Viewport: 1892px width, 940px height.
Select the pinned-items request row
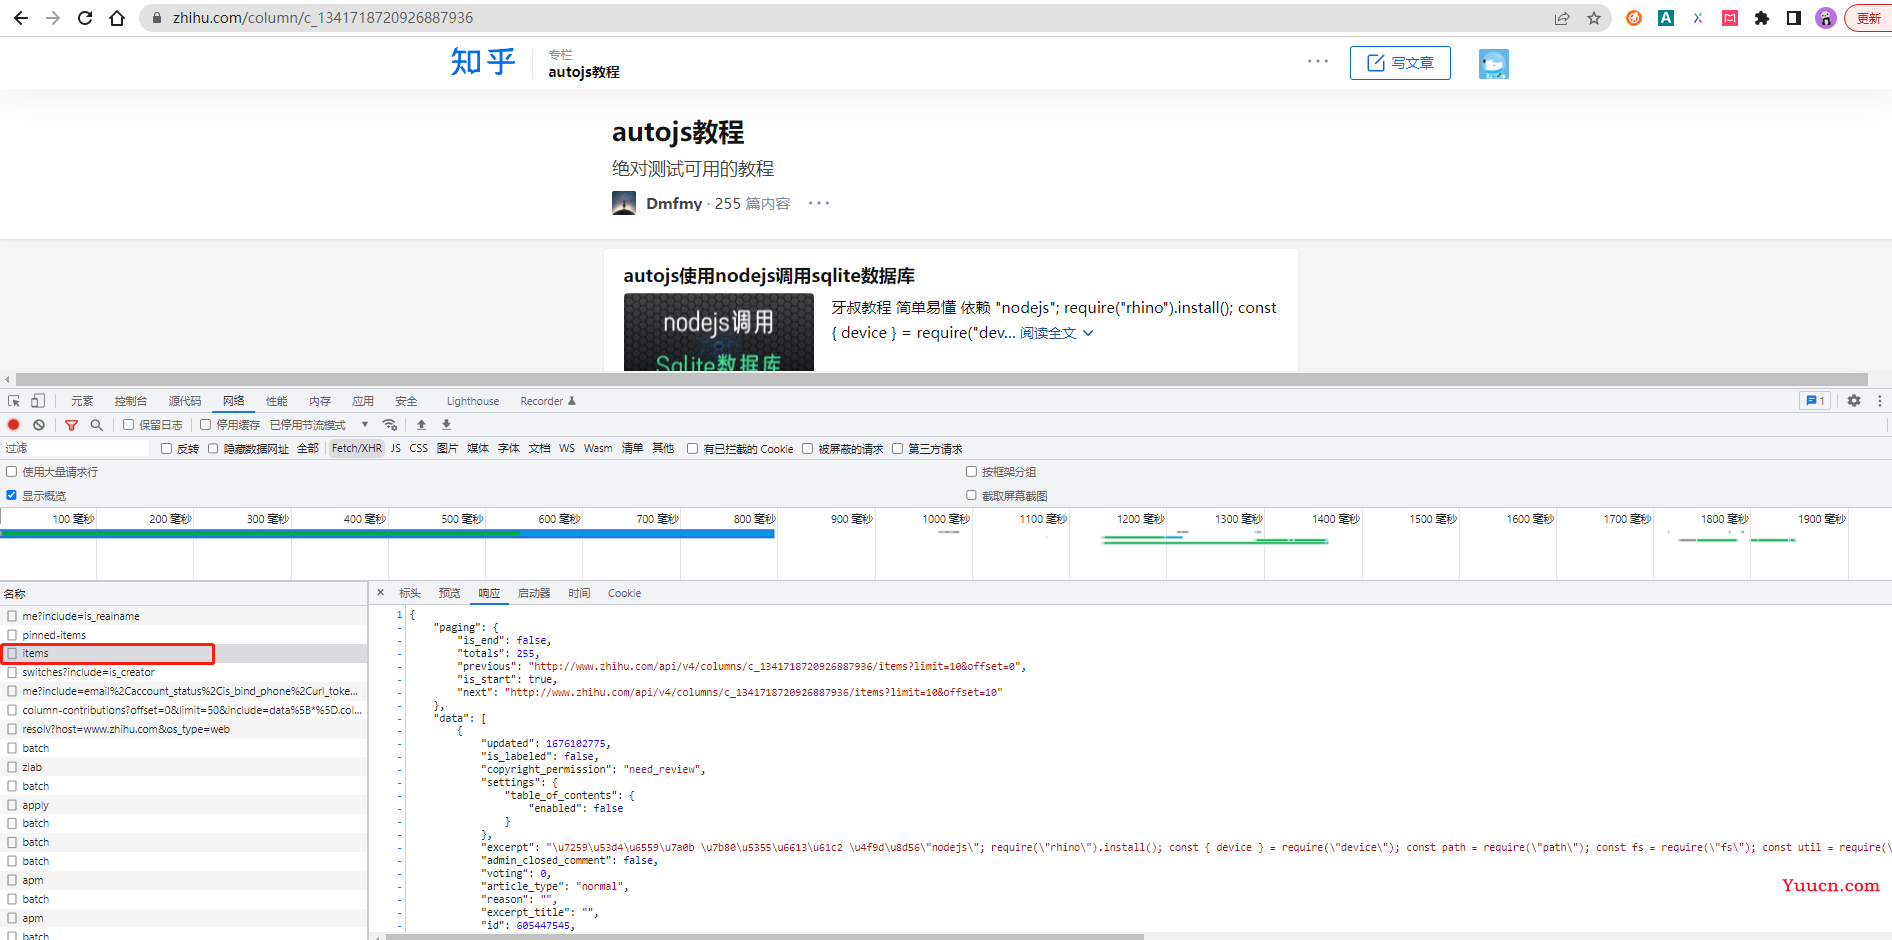coord(184,635)
